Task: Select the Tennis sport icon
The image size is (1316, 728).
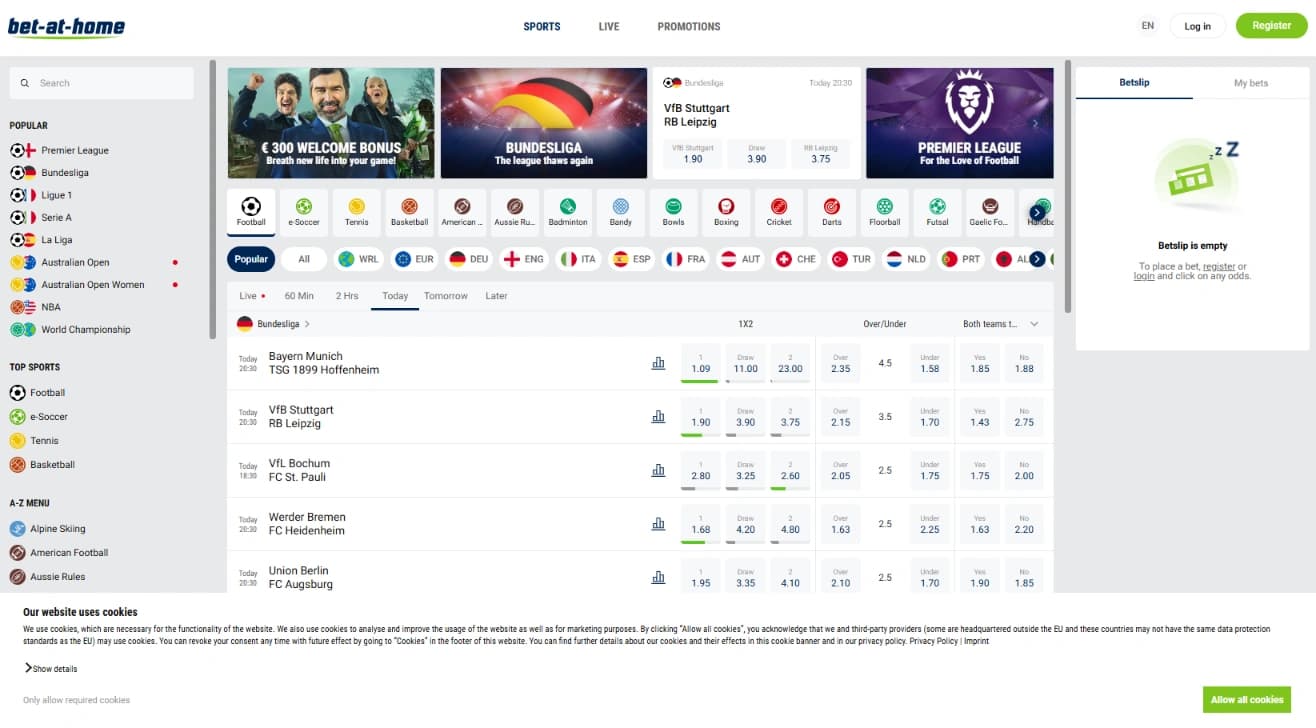Action: pyautogui.click(x=356, y=211)
